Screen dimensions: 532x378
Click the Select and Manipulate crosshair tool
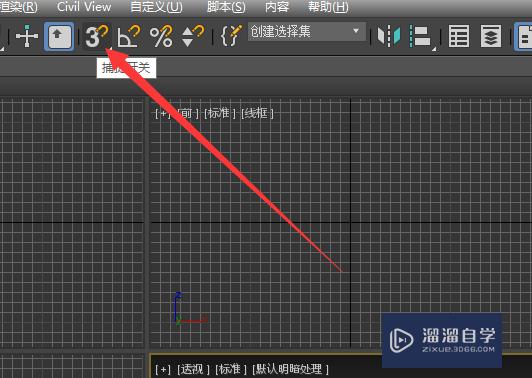coord(27,36)
